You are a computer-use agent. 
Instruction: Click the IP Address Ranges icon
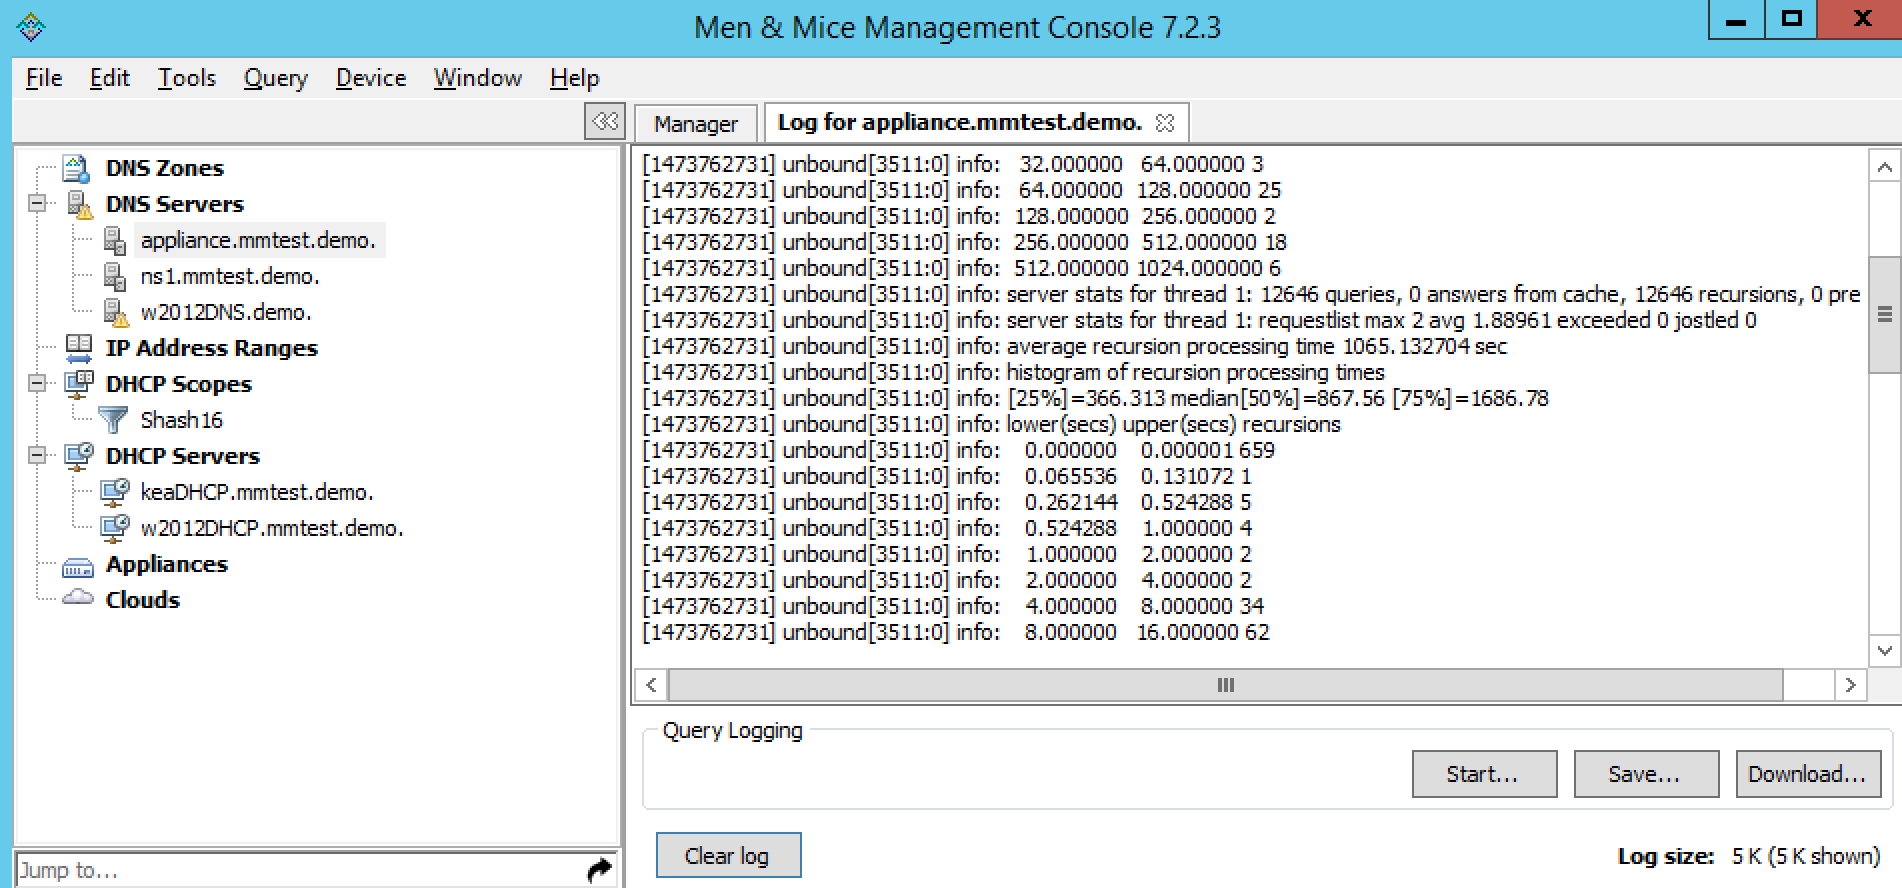coord(78,348)
